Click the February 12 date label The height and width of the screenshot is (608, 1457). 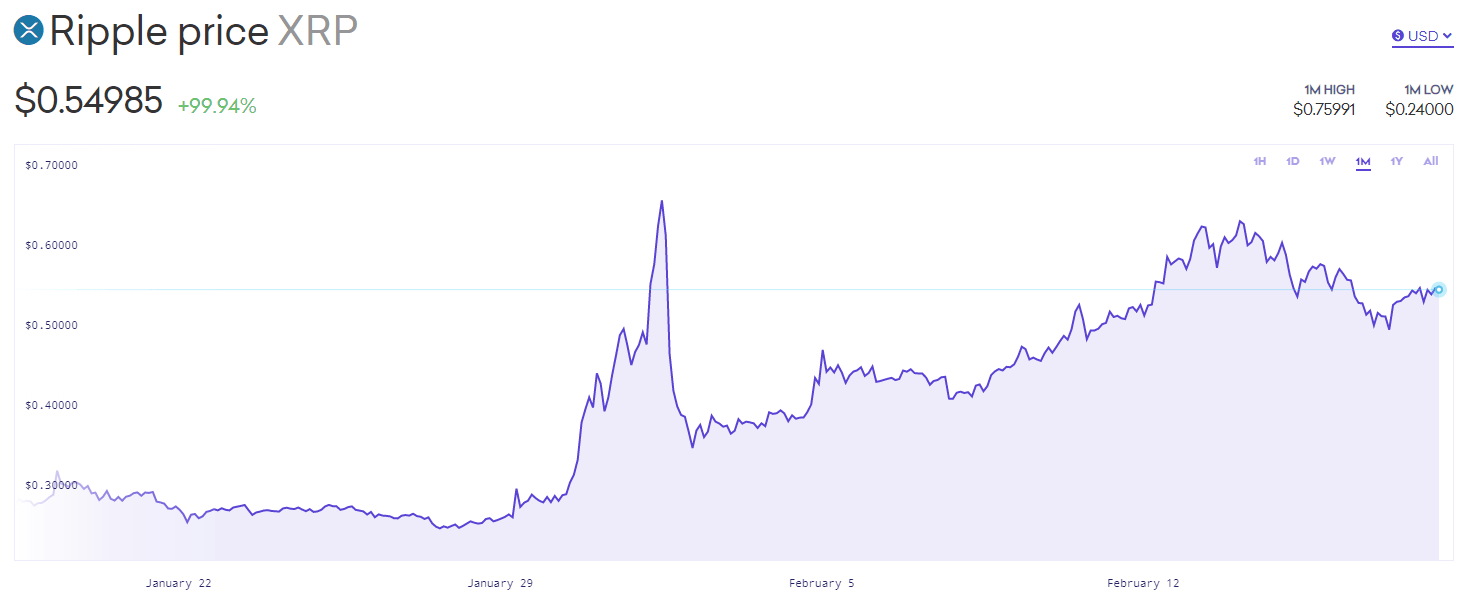pos(1142,583)
